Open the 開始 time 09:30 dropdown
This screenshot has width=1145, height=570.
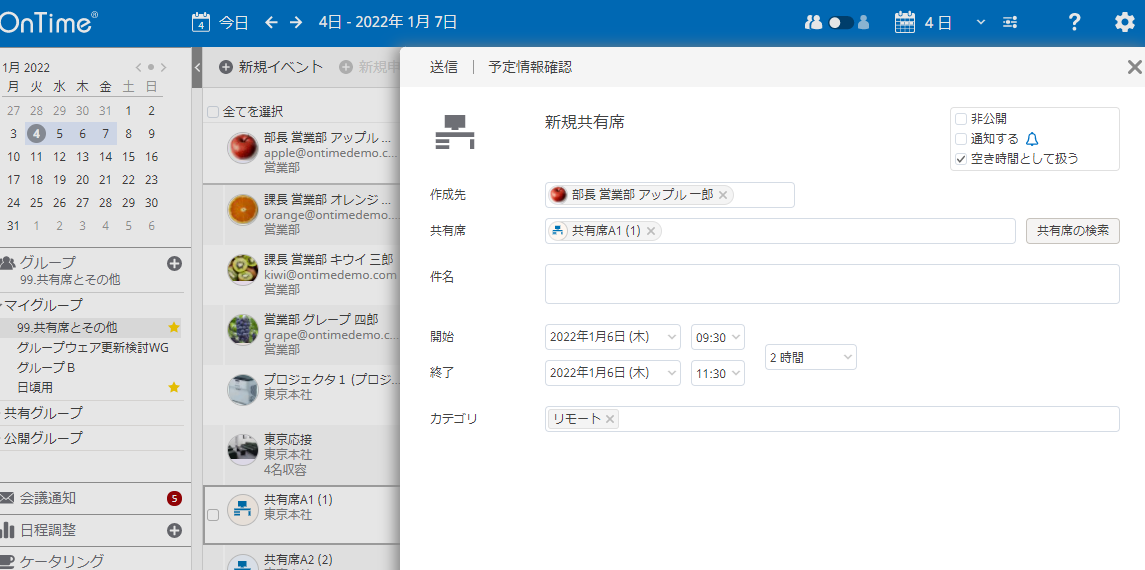pos(718,337)
